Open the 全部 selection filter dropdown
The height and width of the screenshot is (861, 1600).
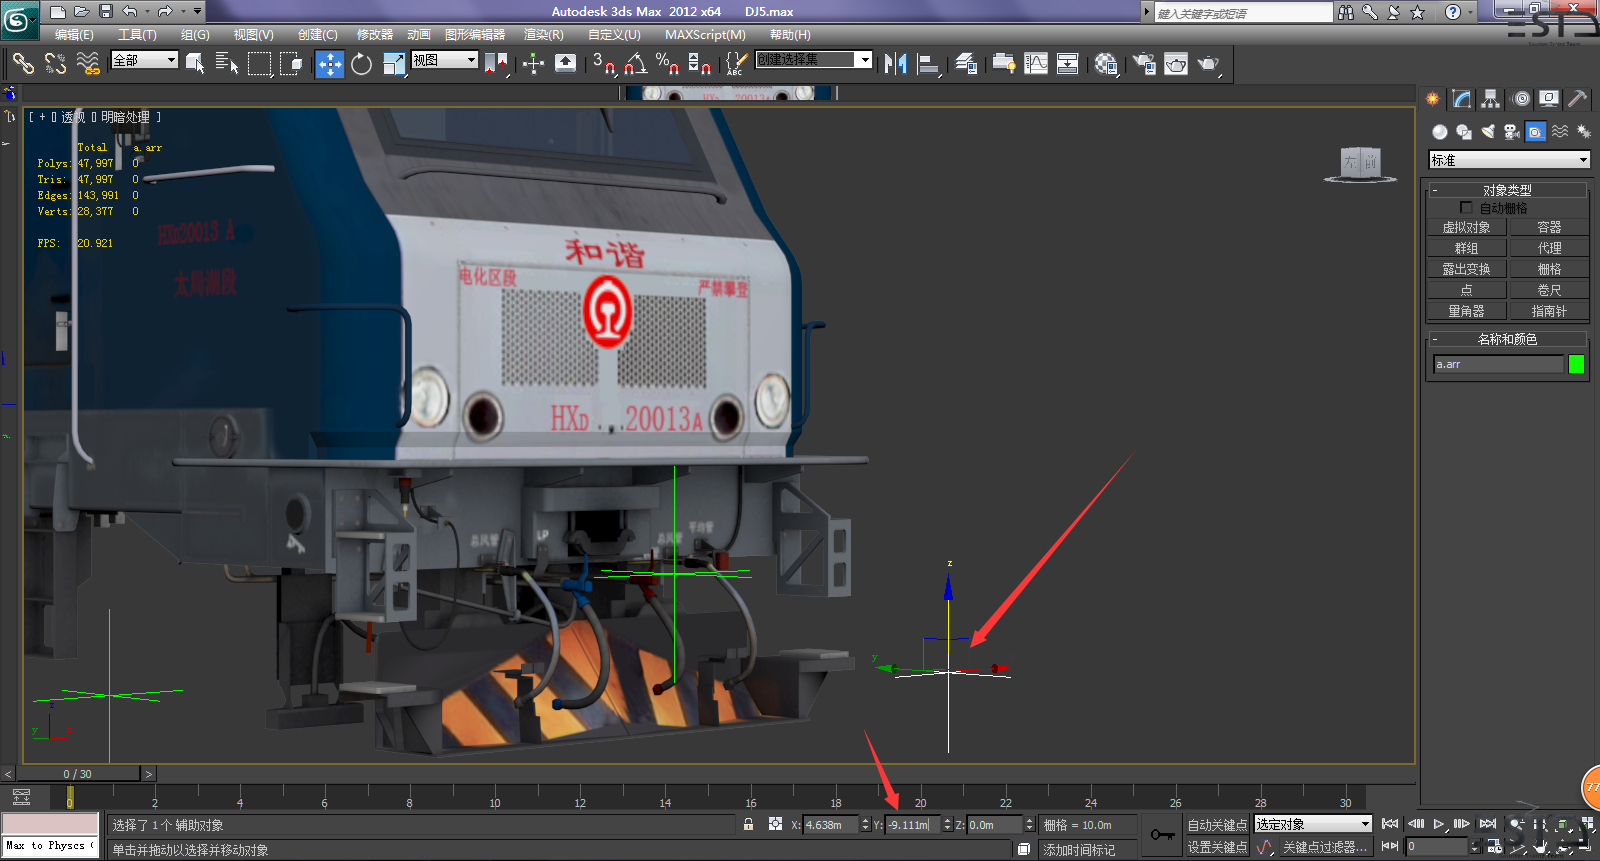145,60
